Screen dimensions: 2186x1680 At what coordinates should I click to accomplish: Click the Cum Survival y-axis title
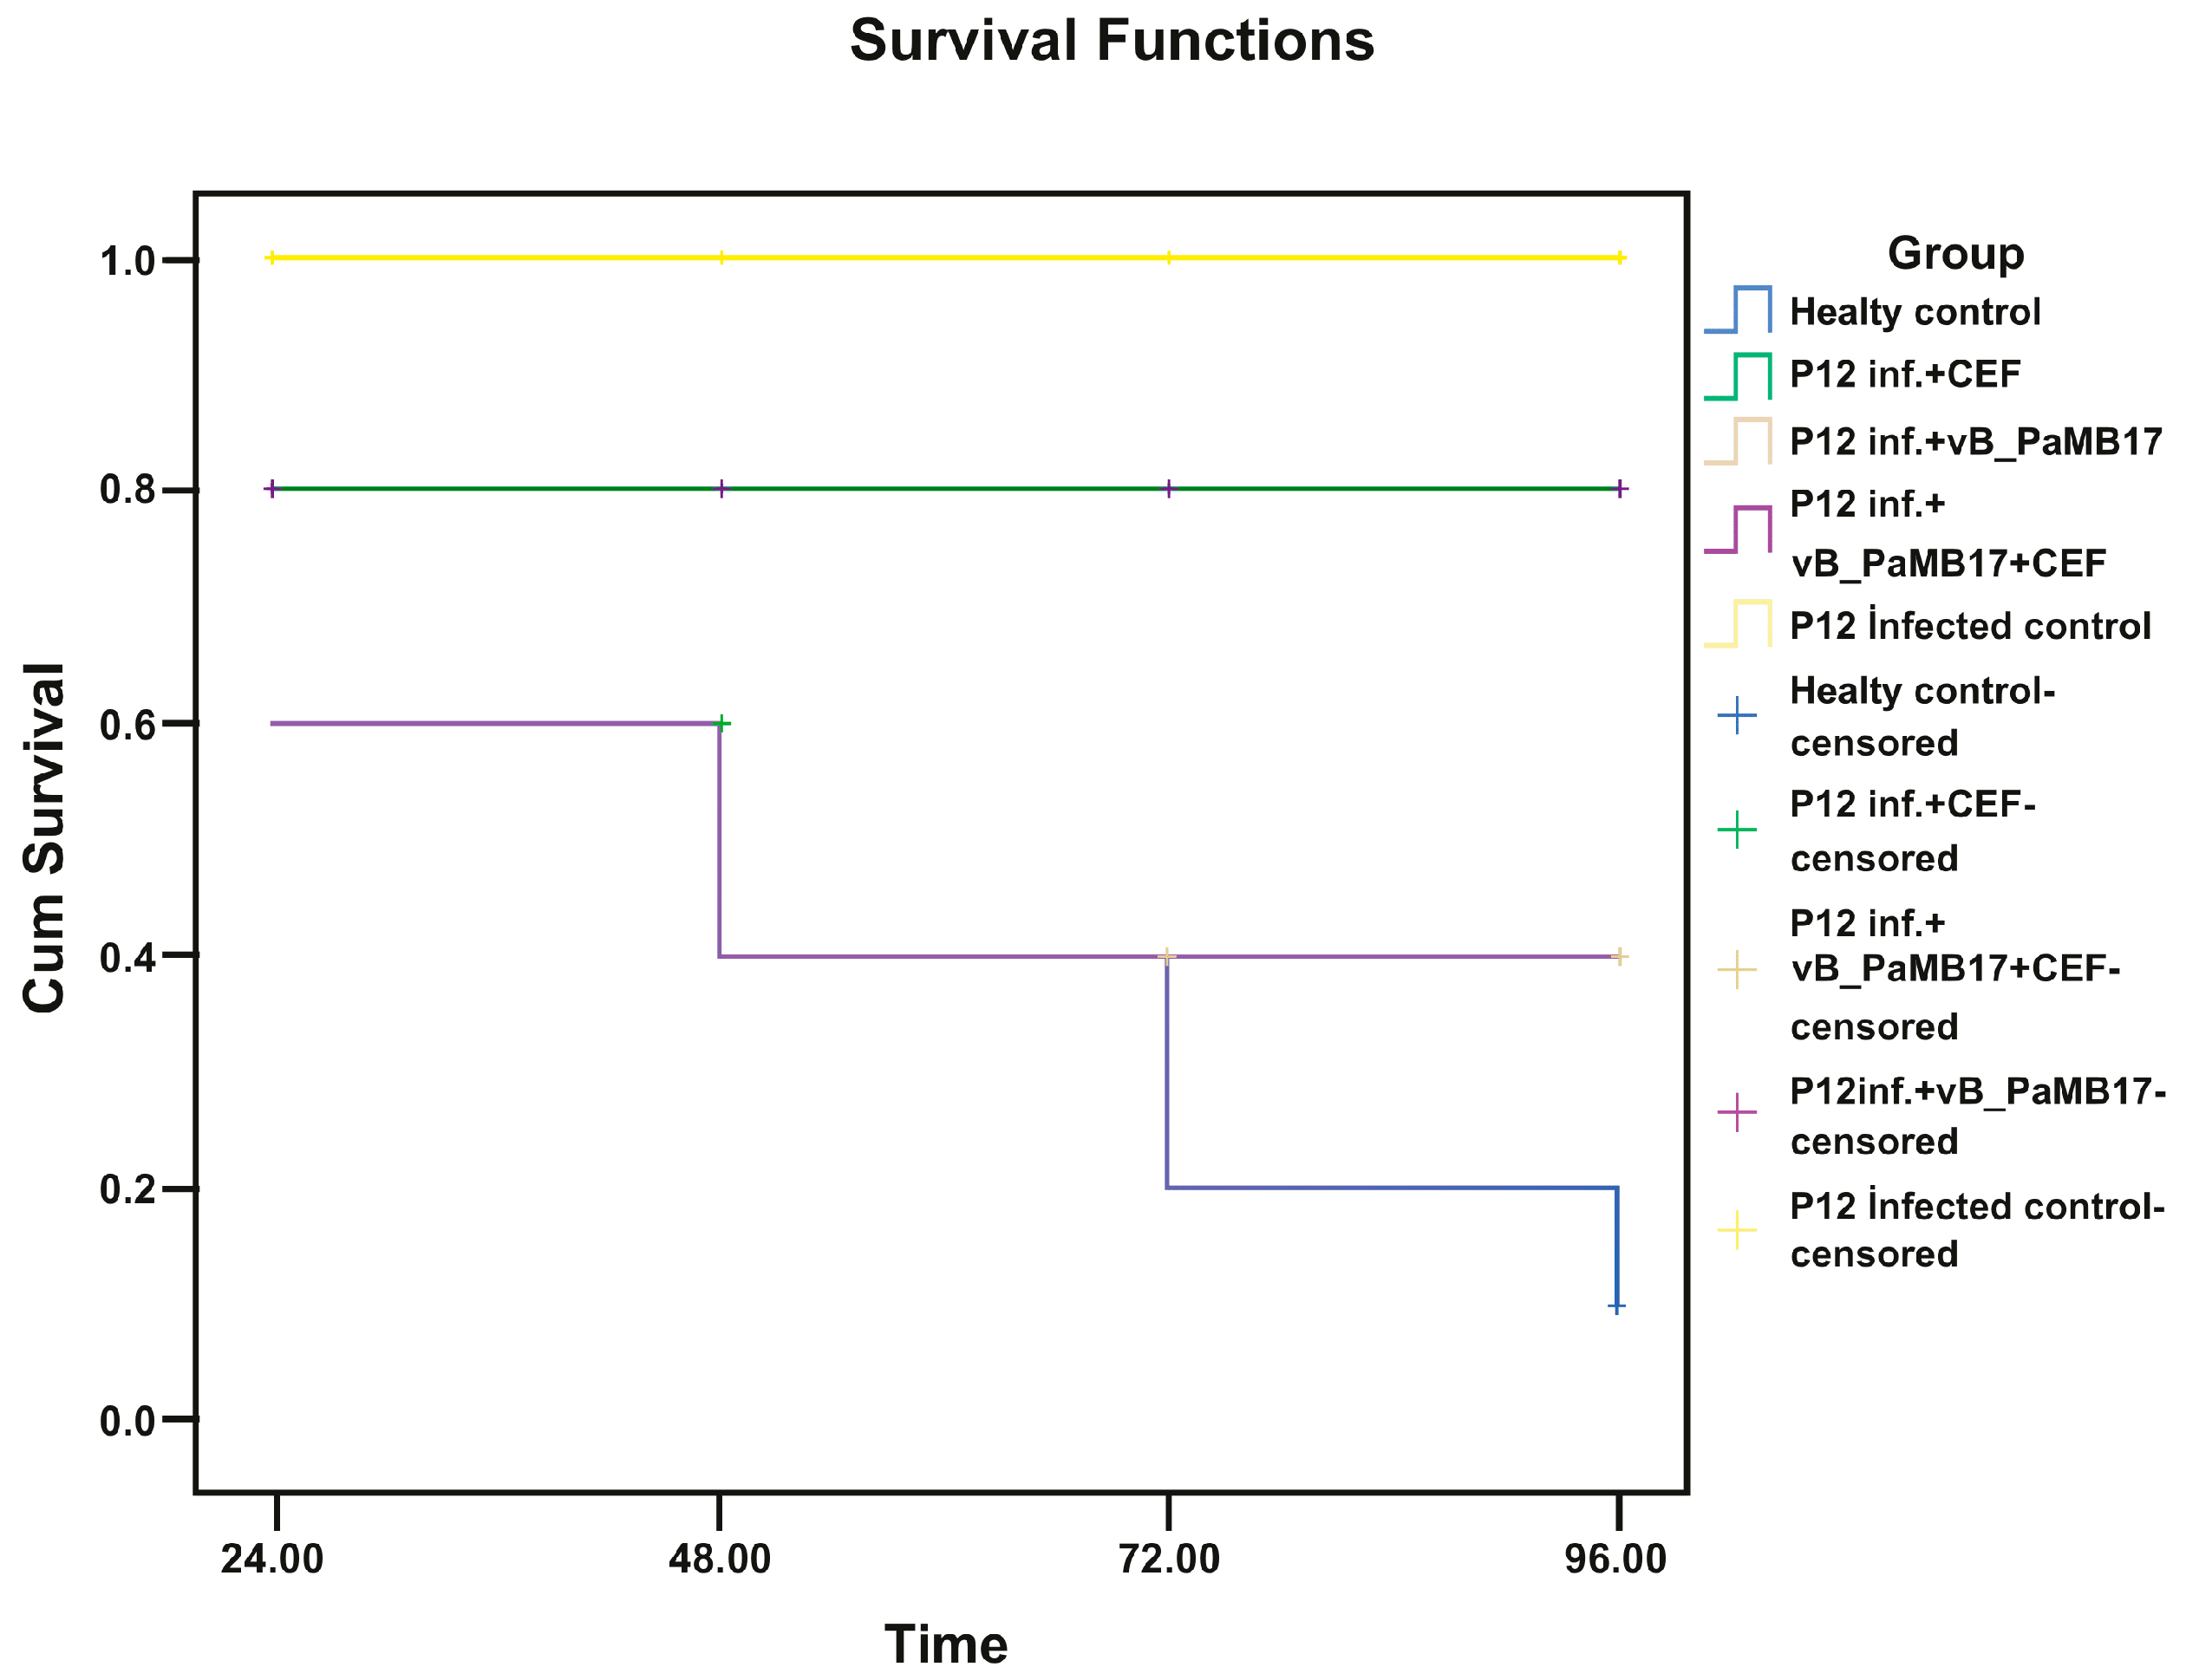coord(45,838)
